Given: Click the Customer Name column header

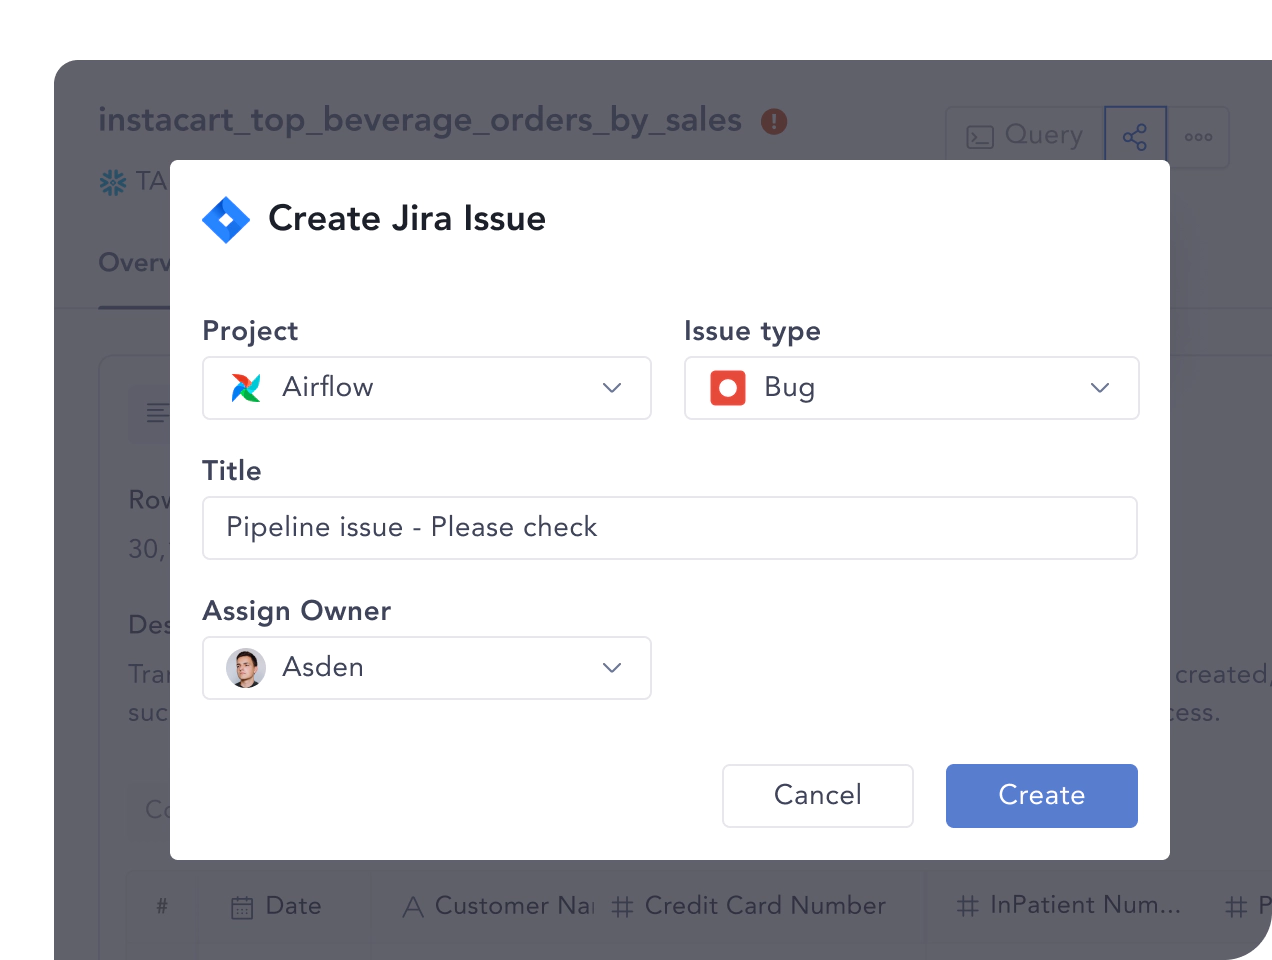Looking at the screenshot, I should click(x=498, y=906).
